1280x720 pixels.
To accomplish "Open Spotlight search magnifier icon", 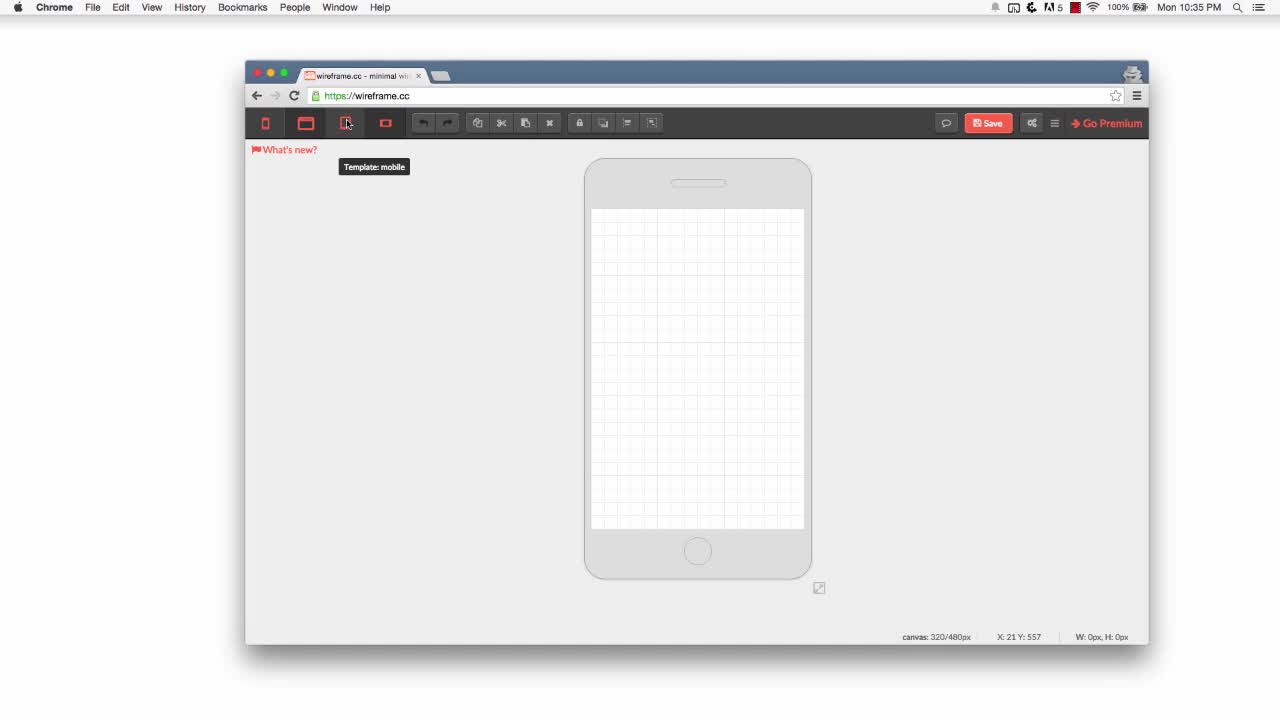I will pos(1237,7).
